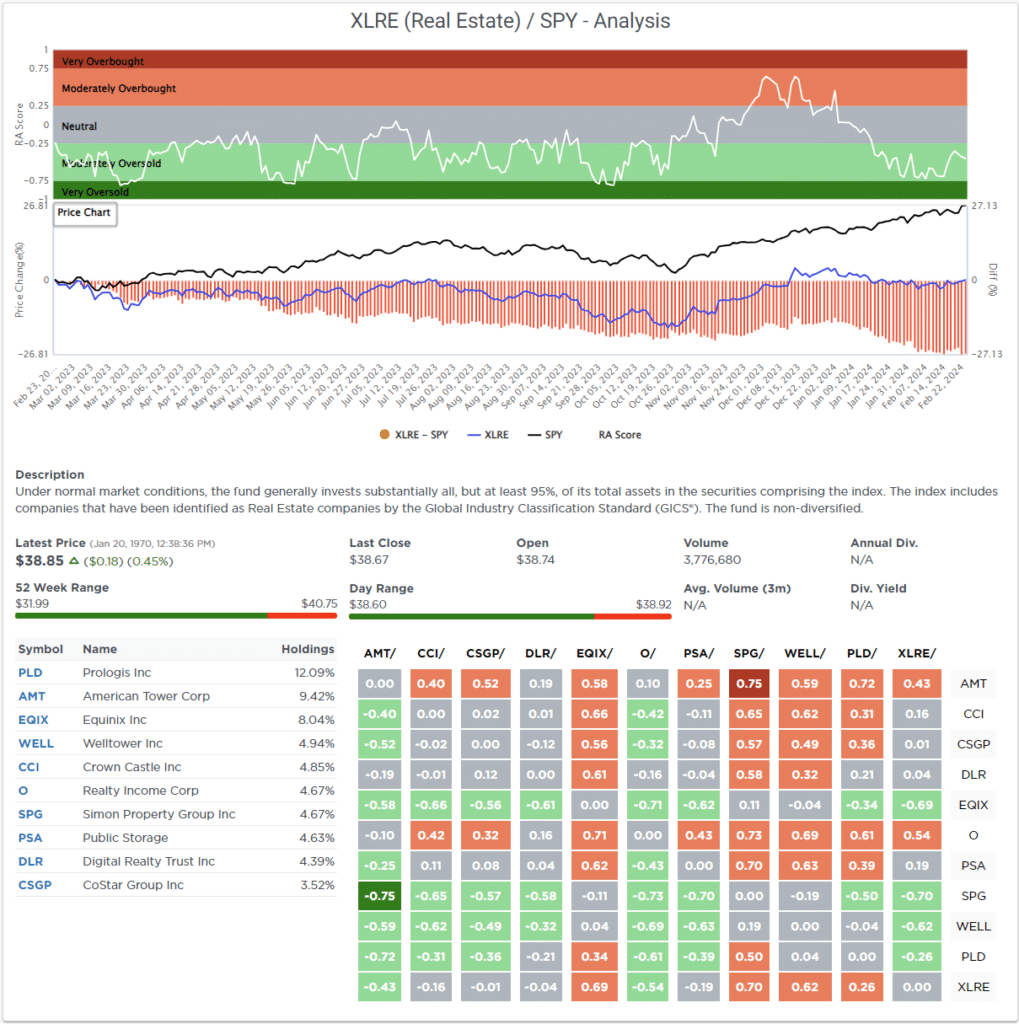Toggle the blue XLRE legend series
1019x1024 pixels.
488,435
